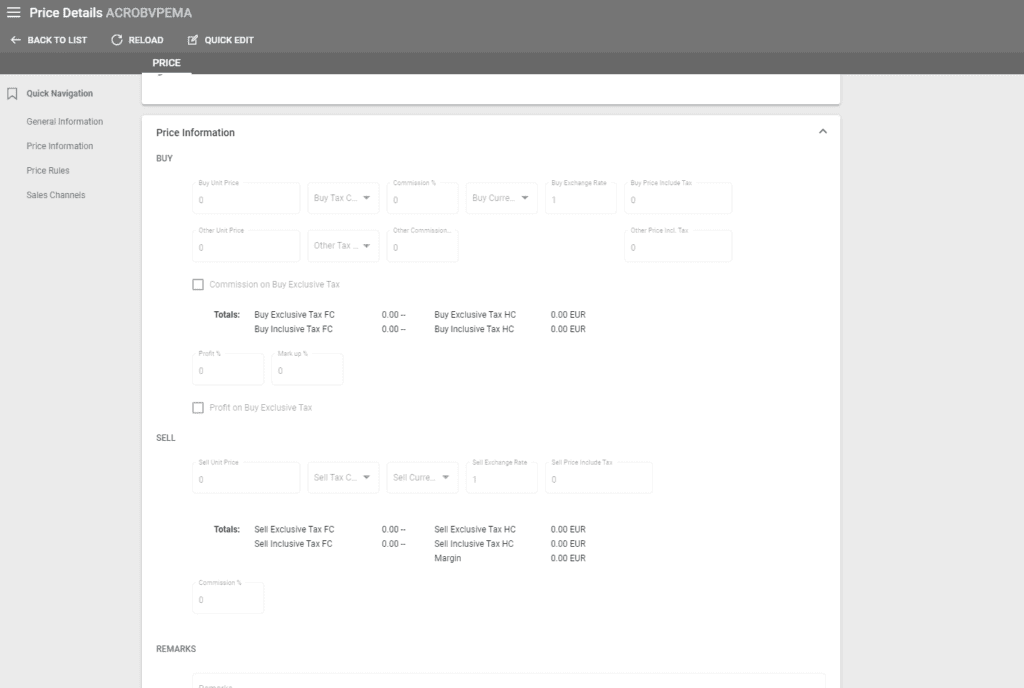
Task: Open the Sell Tax Code dropdown
Action: pos(344,478)
